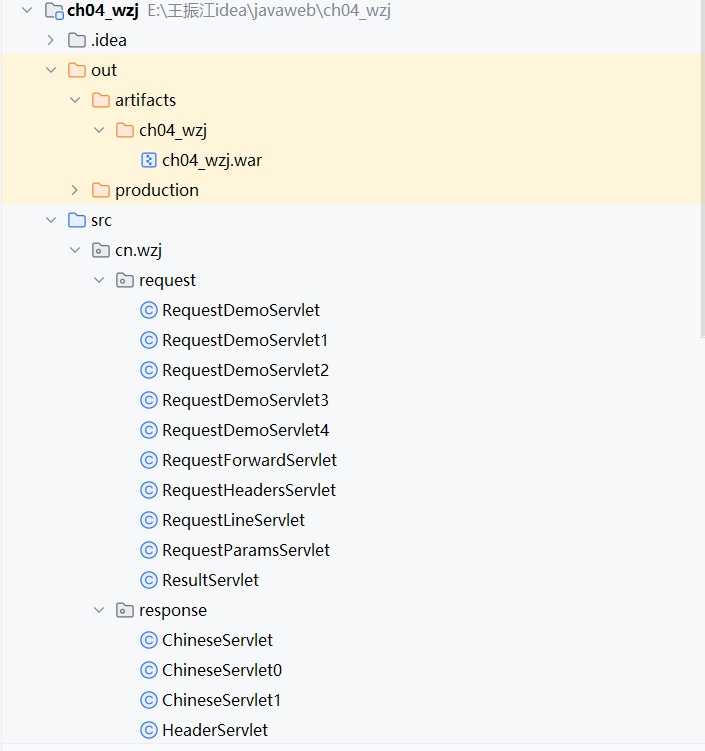Select RequestHeadersServlet in the tree
705x751 pixels.
click(248, 490)
